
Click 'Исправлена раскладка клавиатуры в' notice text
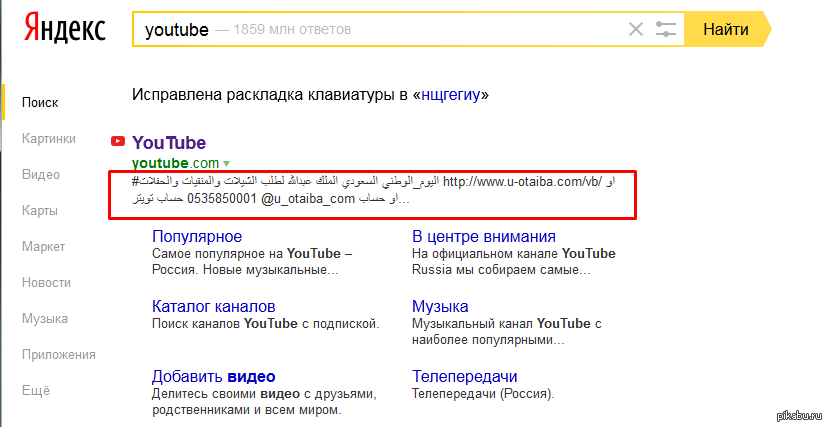(270, 95)
